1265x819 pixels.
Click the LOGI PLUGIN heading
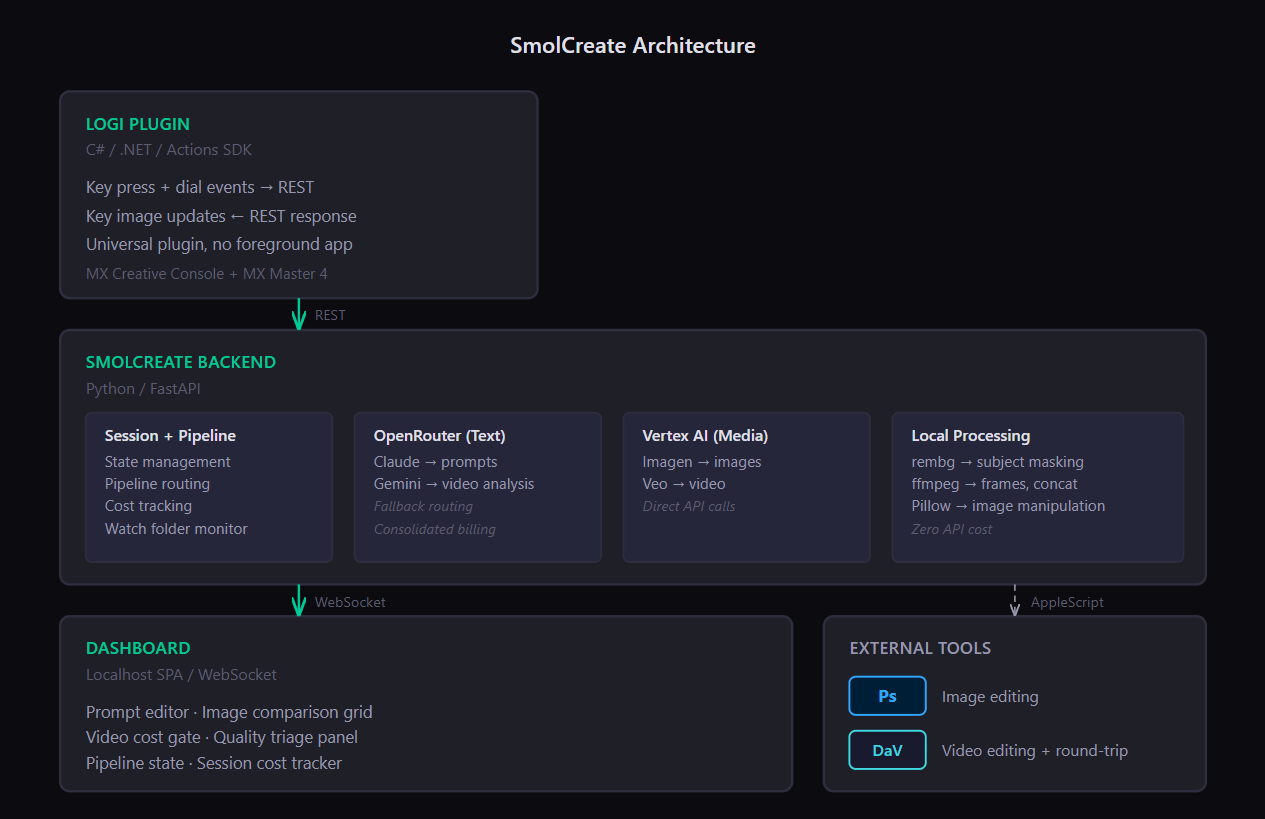point(138,124)
